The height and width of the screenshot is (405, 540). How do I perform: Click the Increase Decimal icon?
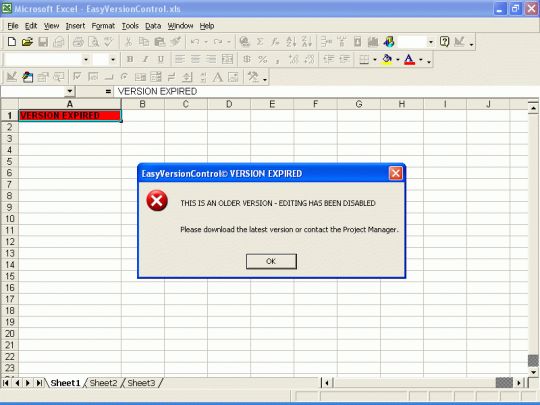point(293,59)
